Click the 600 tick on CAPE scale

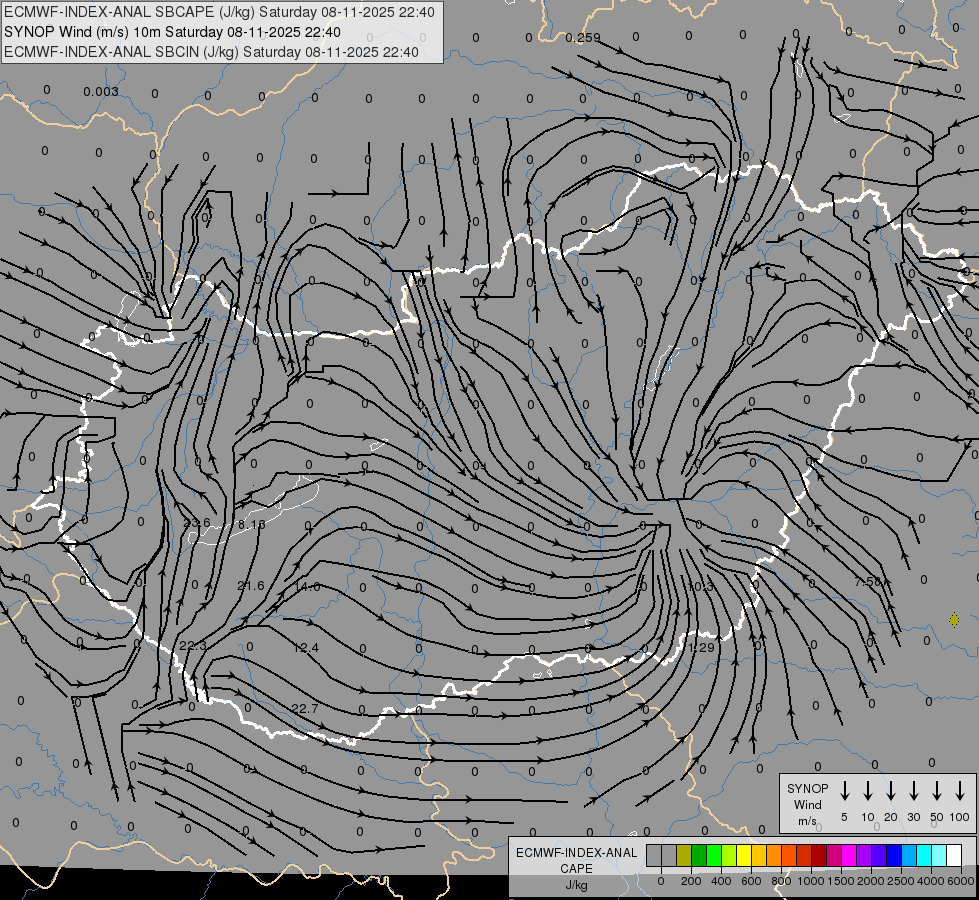[751, 881]
